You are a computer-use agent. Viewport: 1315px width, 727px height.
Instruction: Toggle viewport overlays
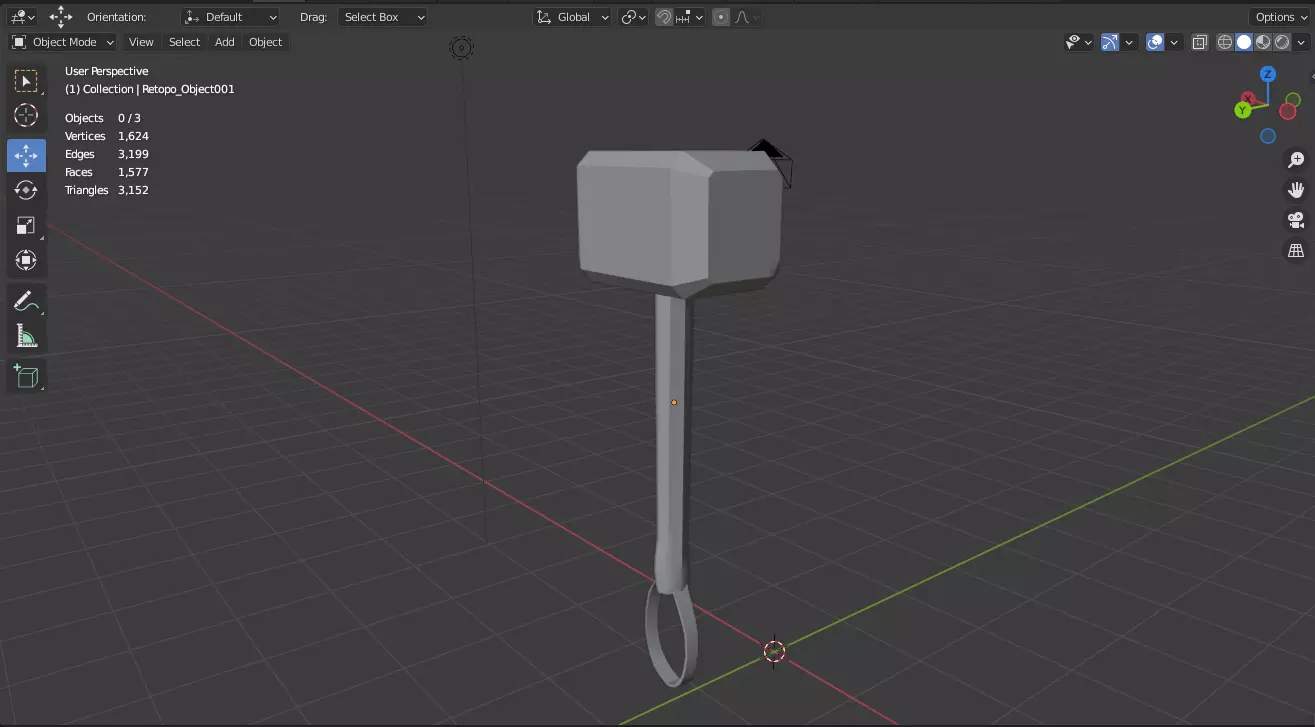click(1155, 42)
